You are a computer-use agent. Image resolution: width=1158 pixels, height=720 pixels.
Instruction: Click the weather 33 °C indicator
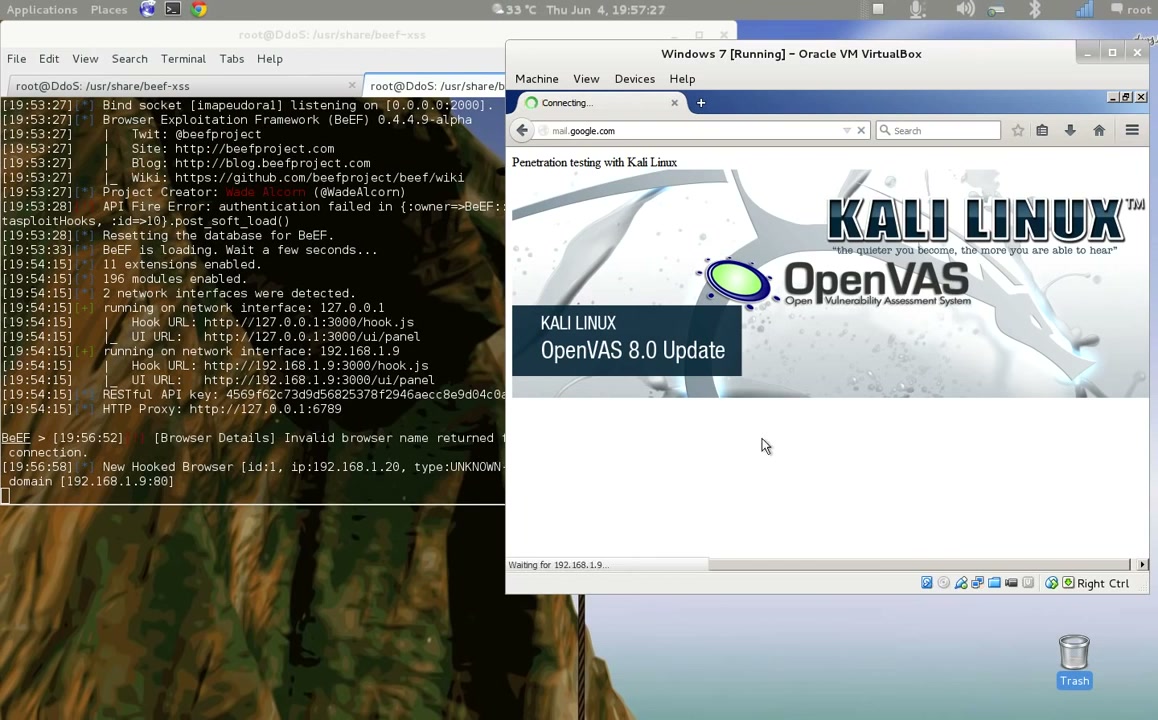coord(515,10)
